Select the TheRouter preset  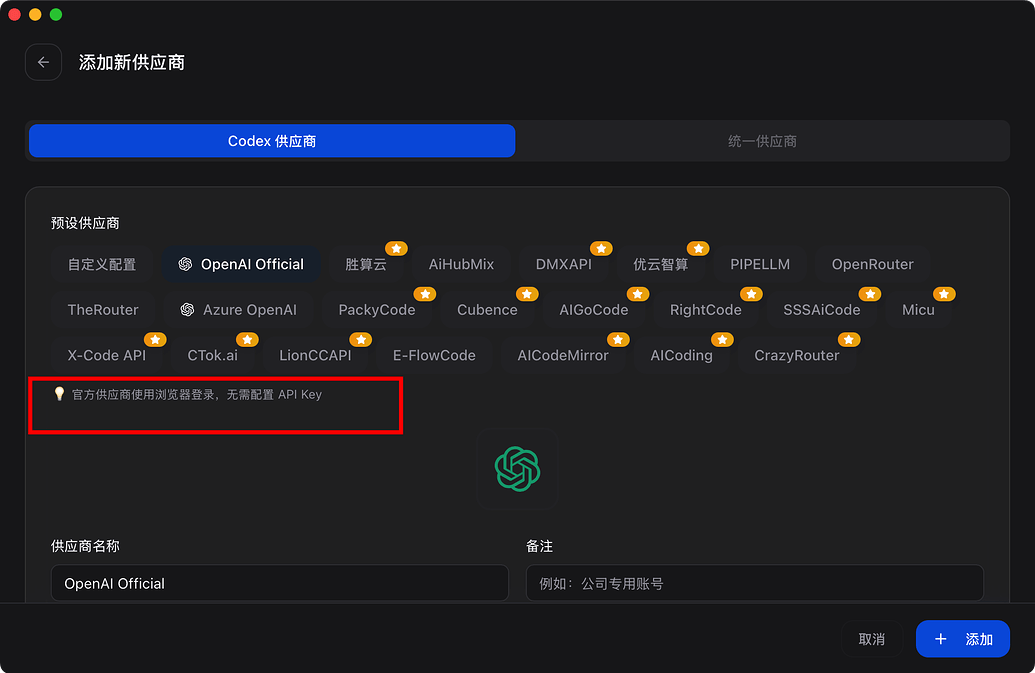click(x=103, y=309)
